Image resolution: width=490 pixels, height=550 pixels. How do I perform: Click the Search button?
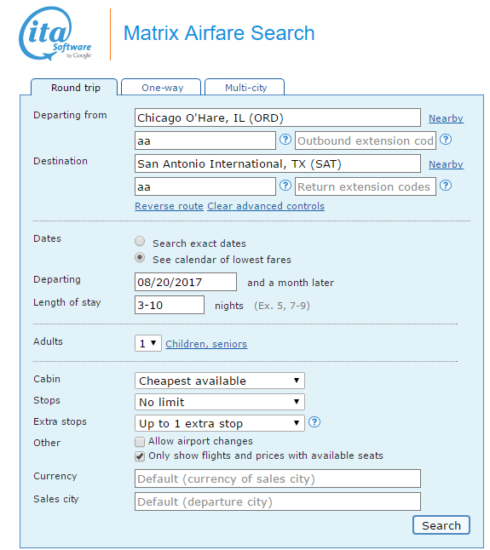click(x=441, y=525)
